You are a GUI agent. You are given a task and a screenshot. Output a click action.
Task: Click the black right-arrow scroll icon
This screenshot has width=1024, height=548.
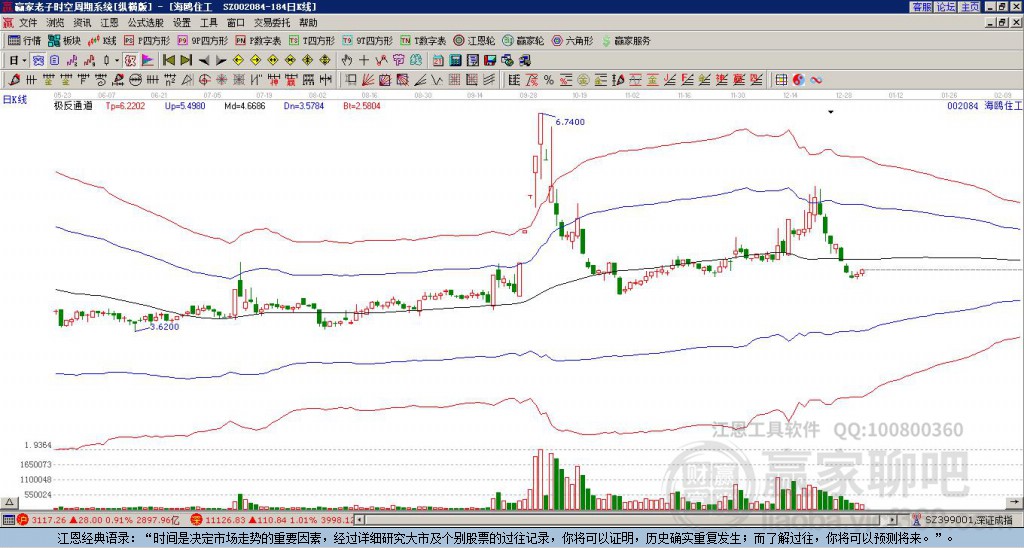coord(220,61)
